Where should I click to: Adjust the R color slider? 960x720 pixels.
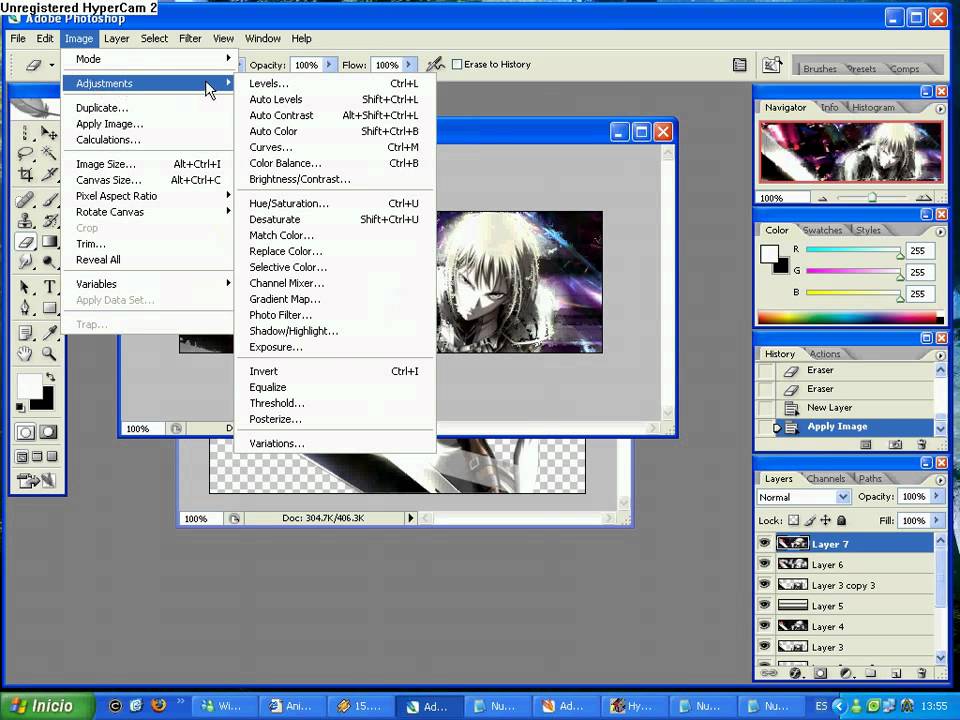[x=855, y=250]
